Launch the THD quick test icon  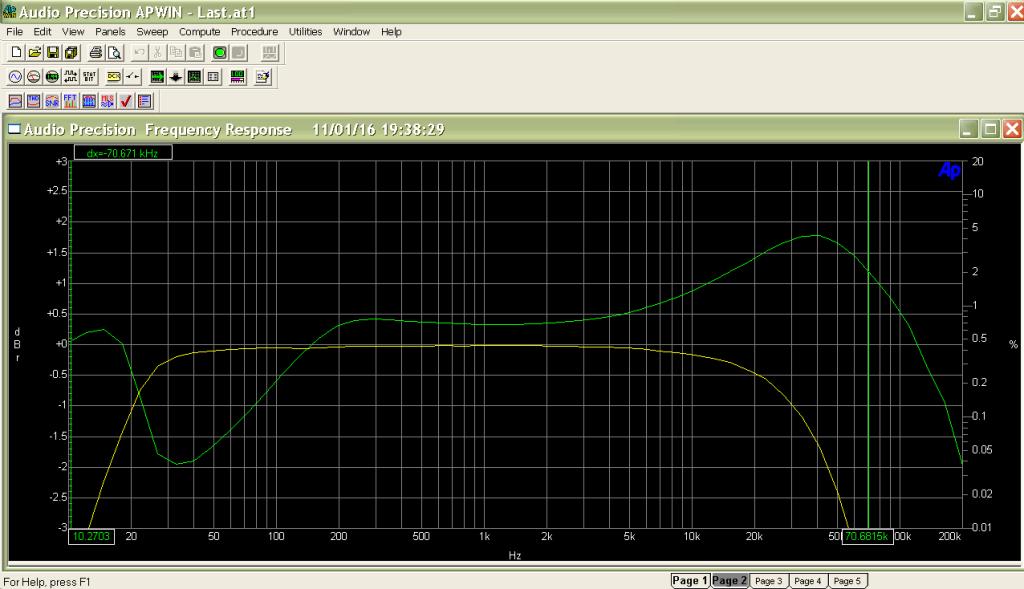pyautogui.click(x=33, y=101)
